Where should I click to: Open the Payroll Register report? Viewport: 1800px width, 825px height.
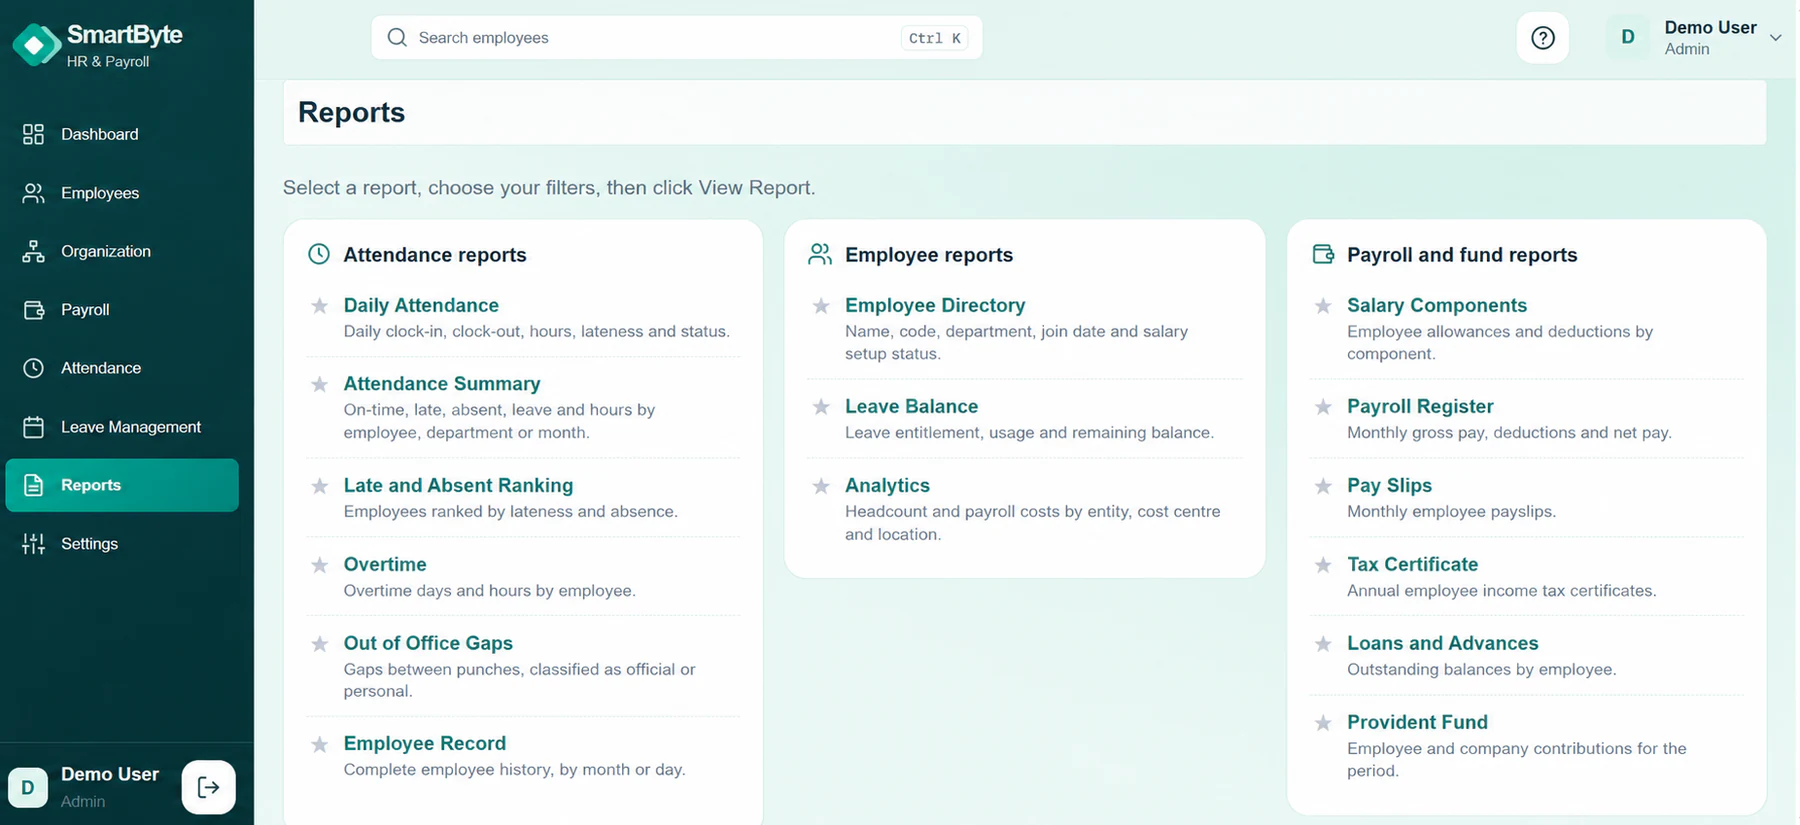[x=1420, y=406]
